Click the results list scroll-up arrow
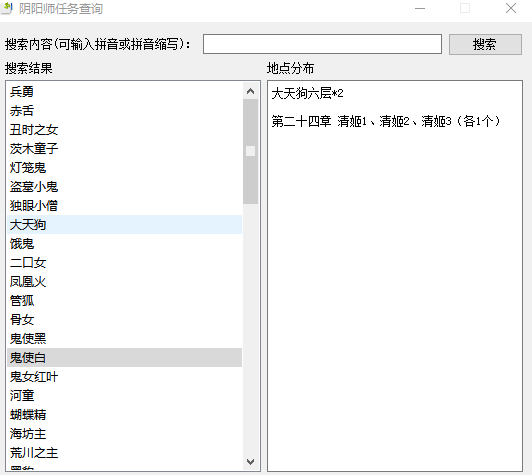This screenshot has height=475, width=532. click(251, 91)
